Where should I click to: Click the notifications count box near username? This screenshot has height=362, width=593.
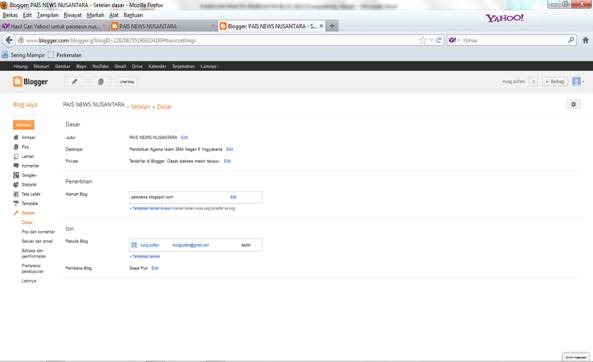[x=533, y=81]
